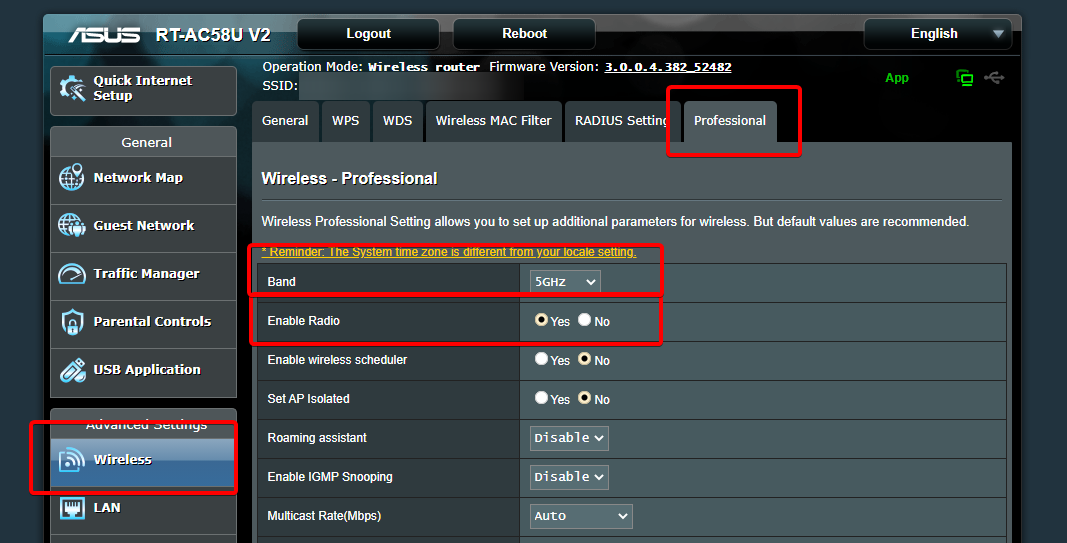The height and width of the screenshot is (543, 1067).
Task: Select Yes for Enable wireless scheduler
Action: coord(542,359)
